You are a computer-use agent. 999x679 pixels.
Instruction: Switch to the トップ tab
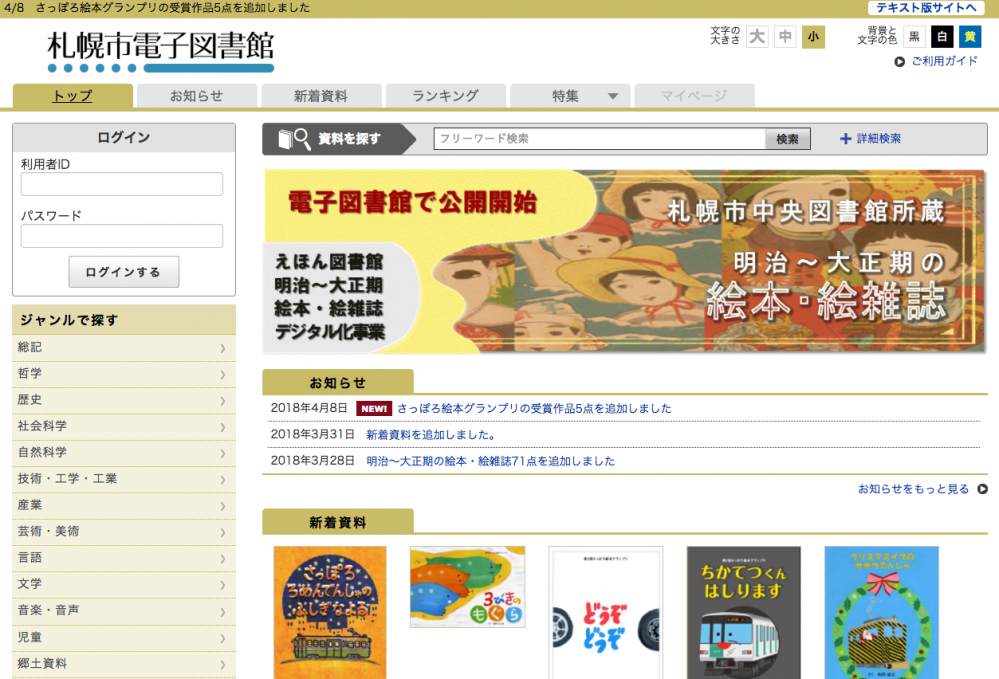pos(73,96)
